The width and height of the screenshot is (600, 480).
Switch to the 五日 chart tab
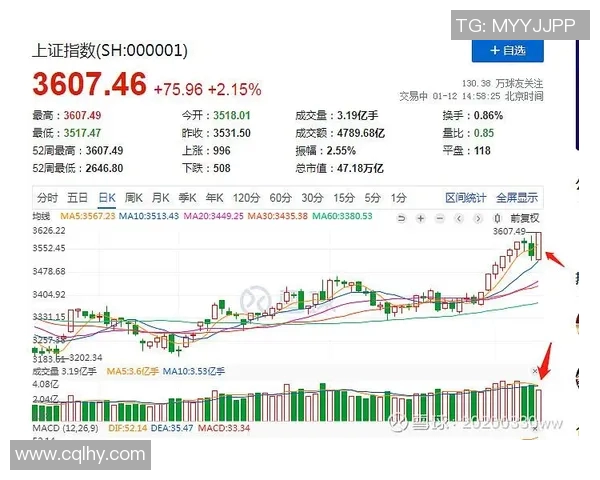pyautogui.click(x=77, y=198)
